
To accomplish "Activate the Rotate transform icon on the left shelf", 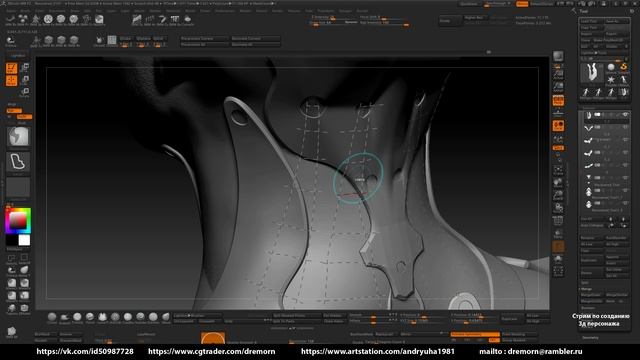I will [x=24, y=93].
